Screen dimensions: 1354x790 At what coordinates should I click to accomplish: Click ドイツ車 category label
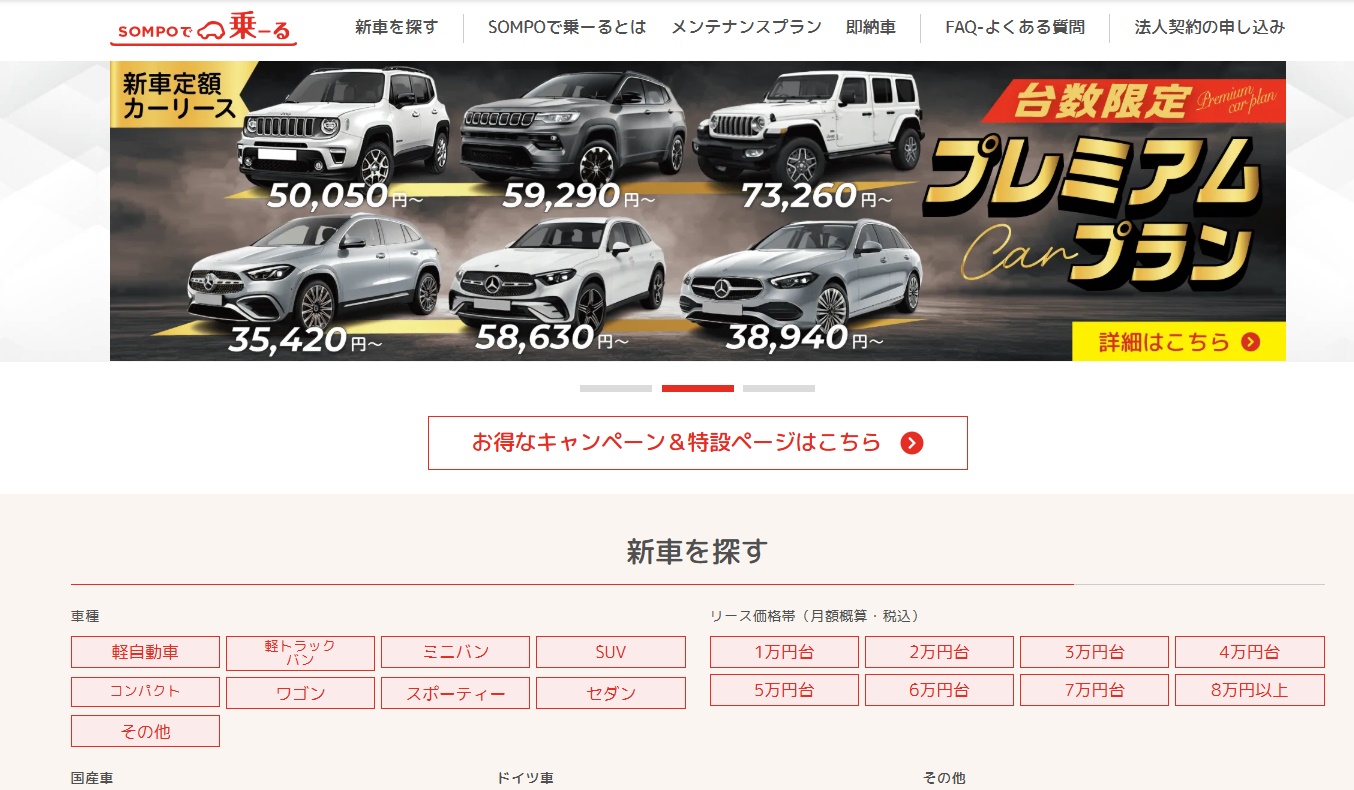[x=525, y=778]
